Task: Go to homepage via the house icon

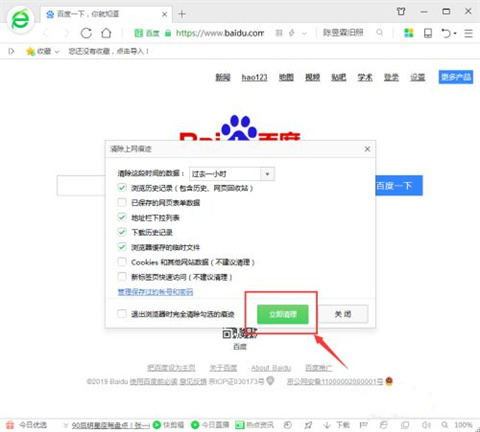Action: click(x=106, y=33)
